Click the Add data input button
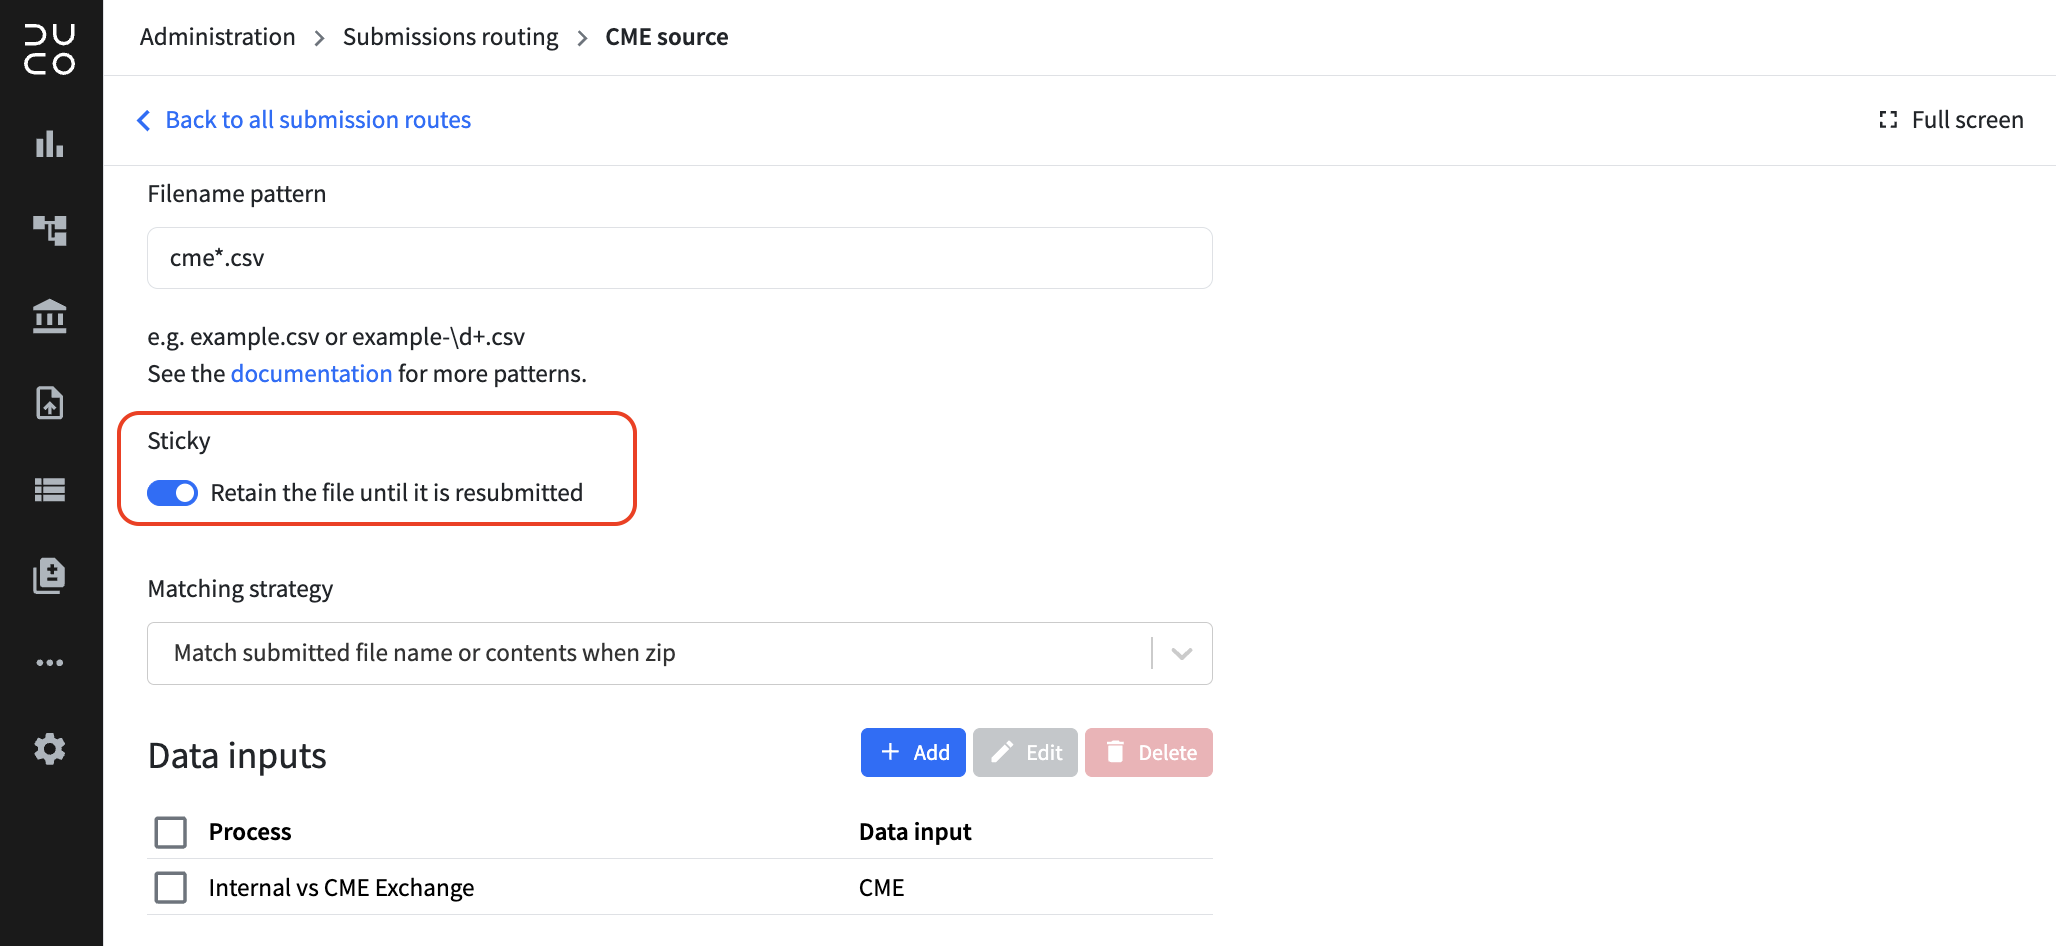Screen dimensions: 2056x946 coord(913,752)
